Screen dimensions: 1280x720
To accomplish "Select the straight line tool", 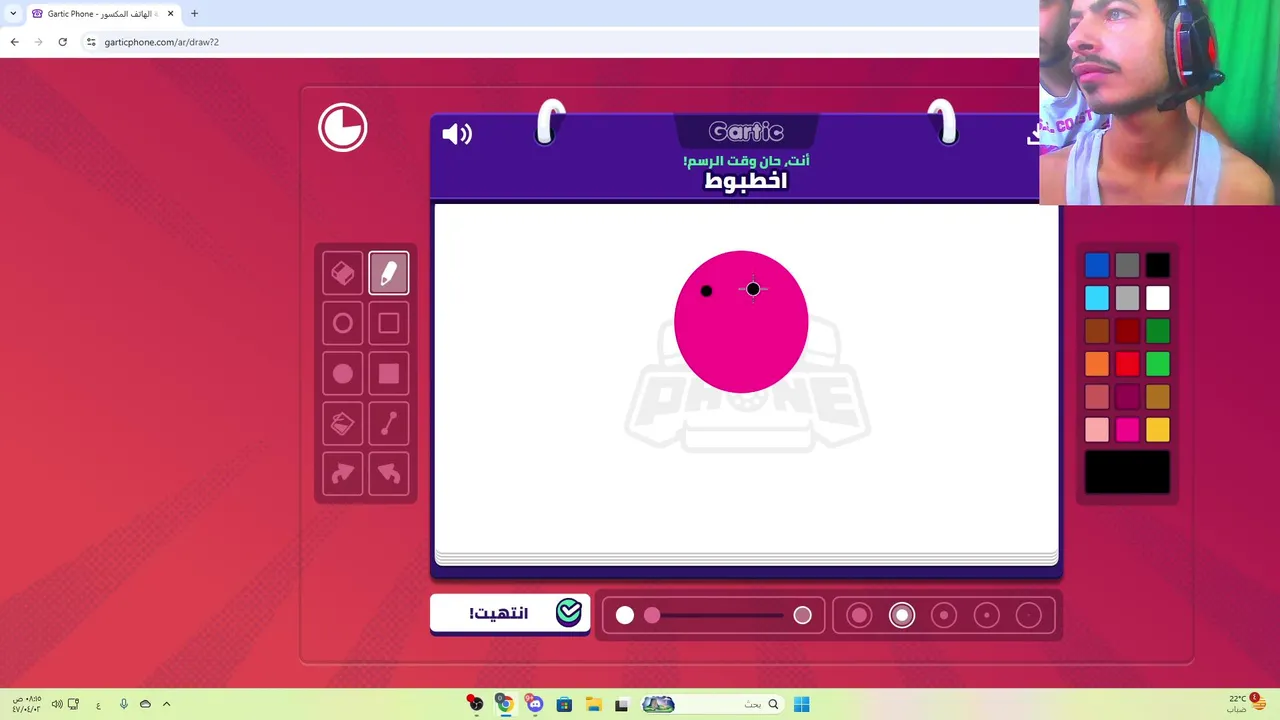I will tap(389, 423).
